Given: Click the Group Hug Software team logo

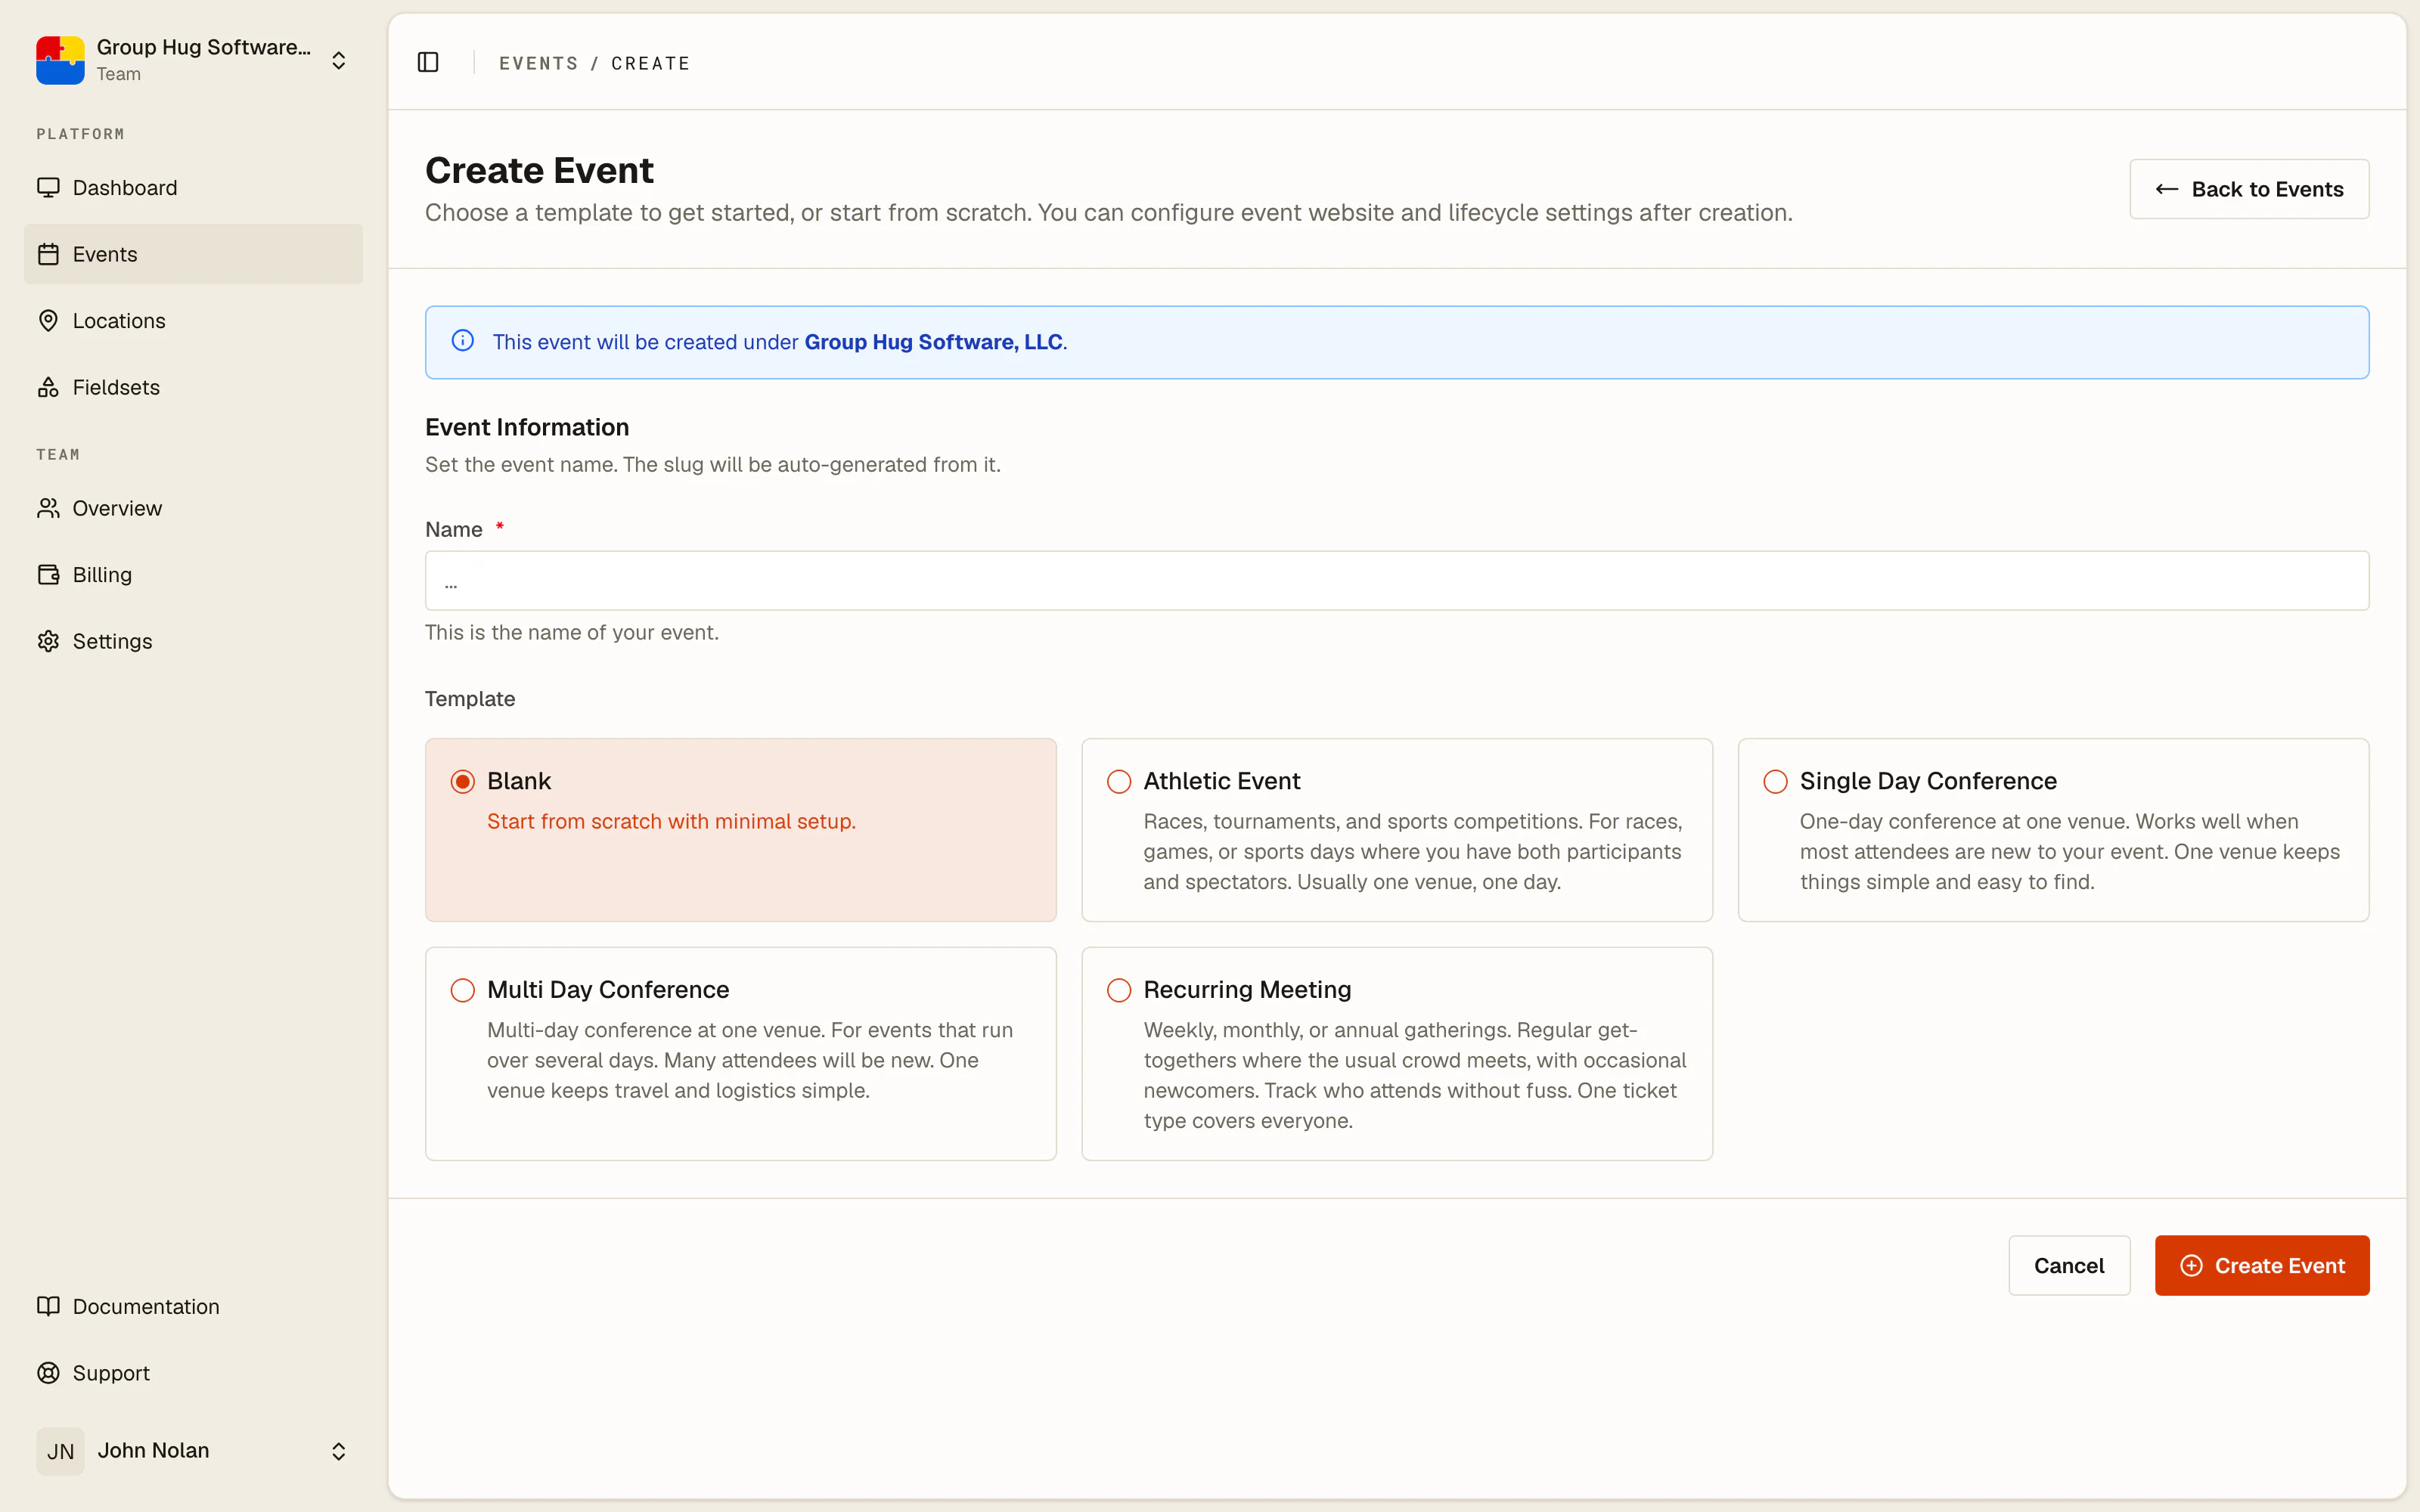Looking at the screenshot, I should point(60,60).
